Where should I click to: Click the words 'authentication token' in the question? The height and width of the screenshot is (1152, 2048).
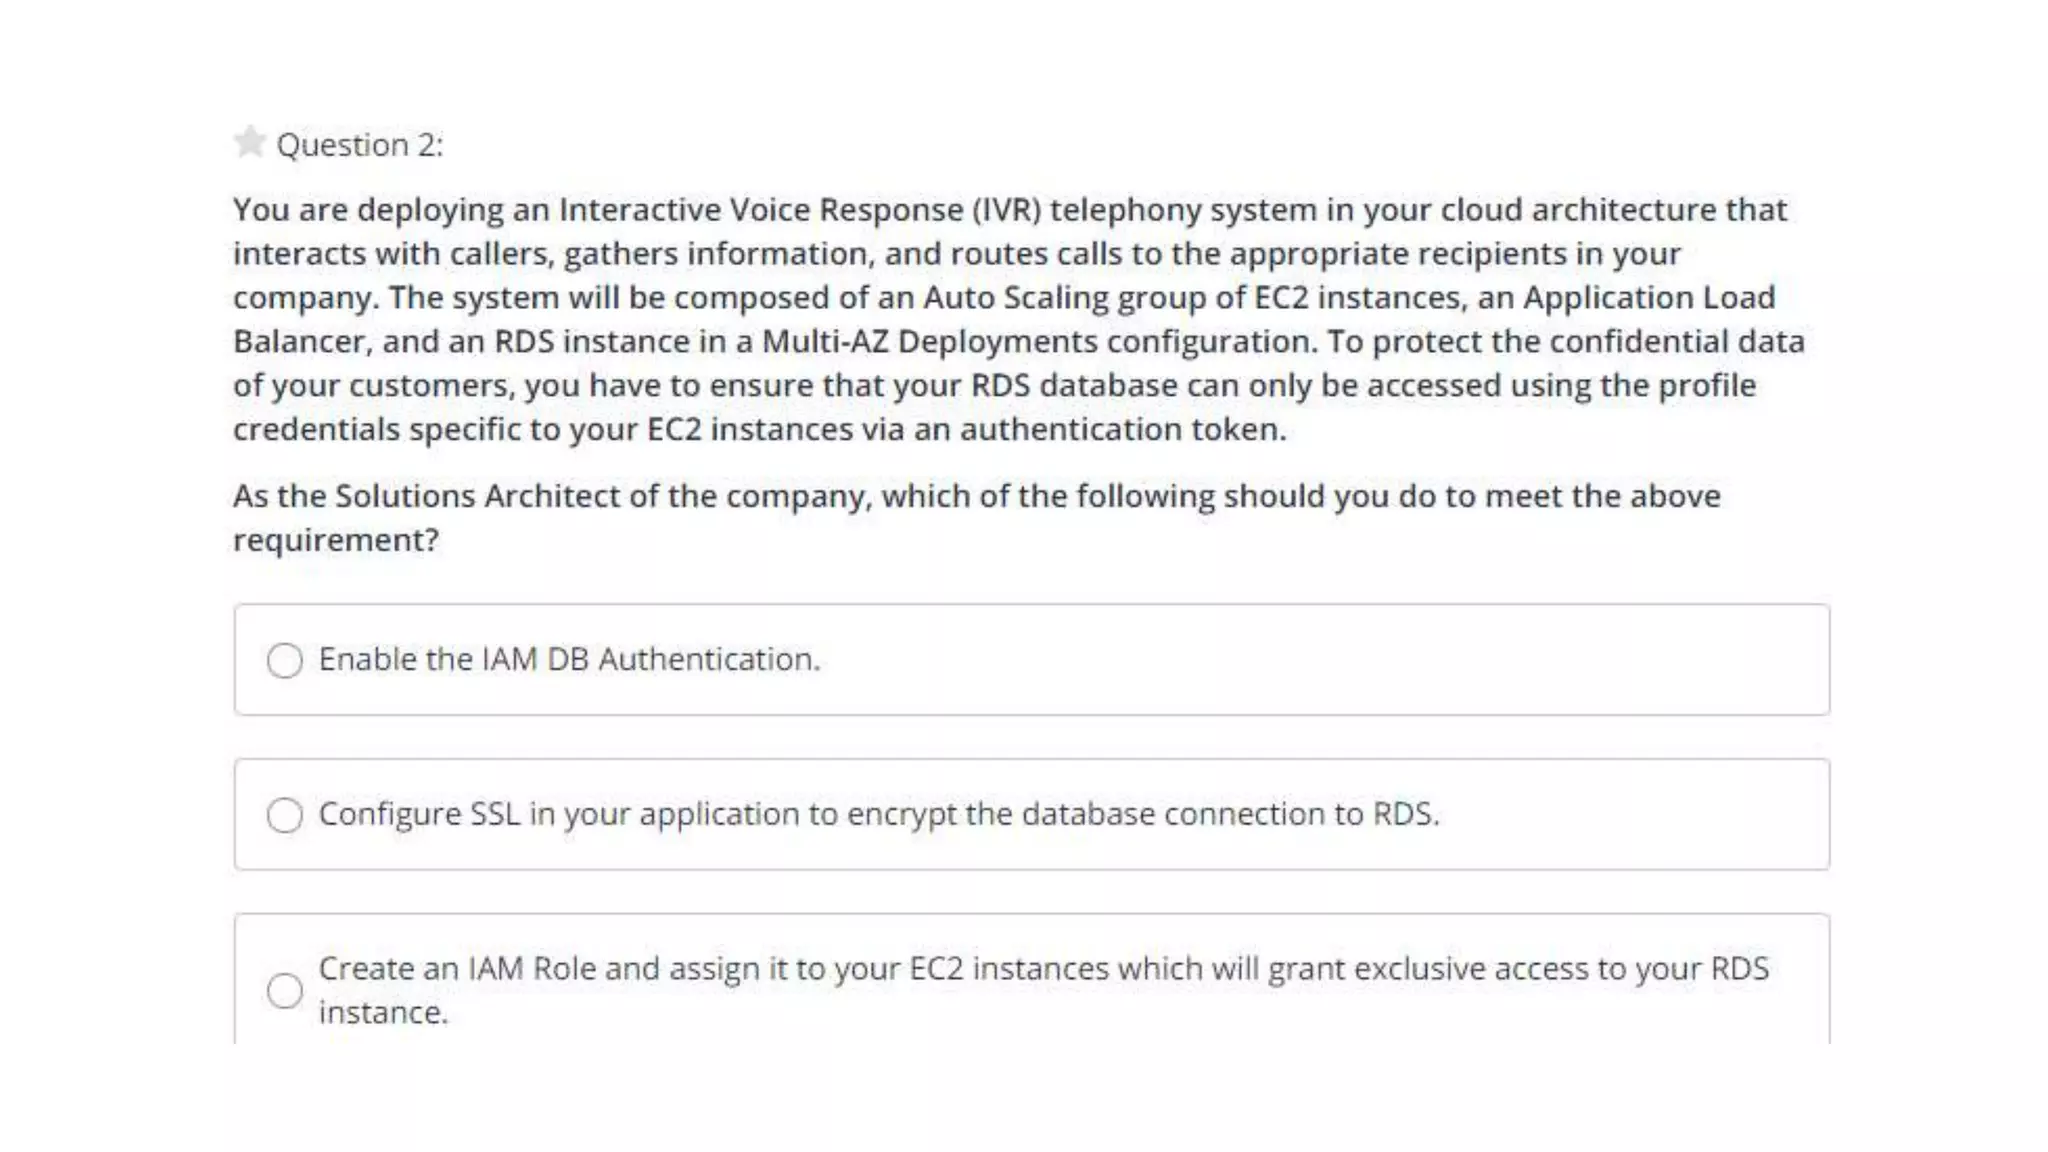pyautogui.click(x=1121, y=430)
